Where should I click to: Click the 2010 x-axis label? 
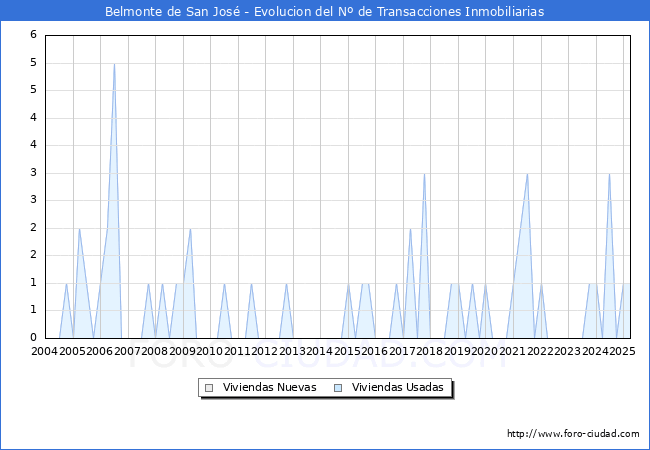[210, 351]
